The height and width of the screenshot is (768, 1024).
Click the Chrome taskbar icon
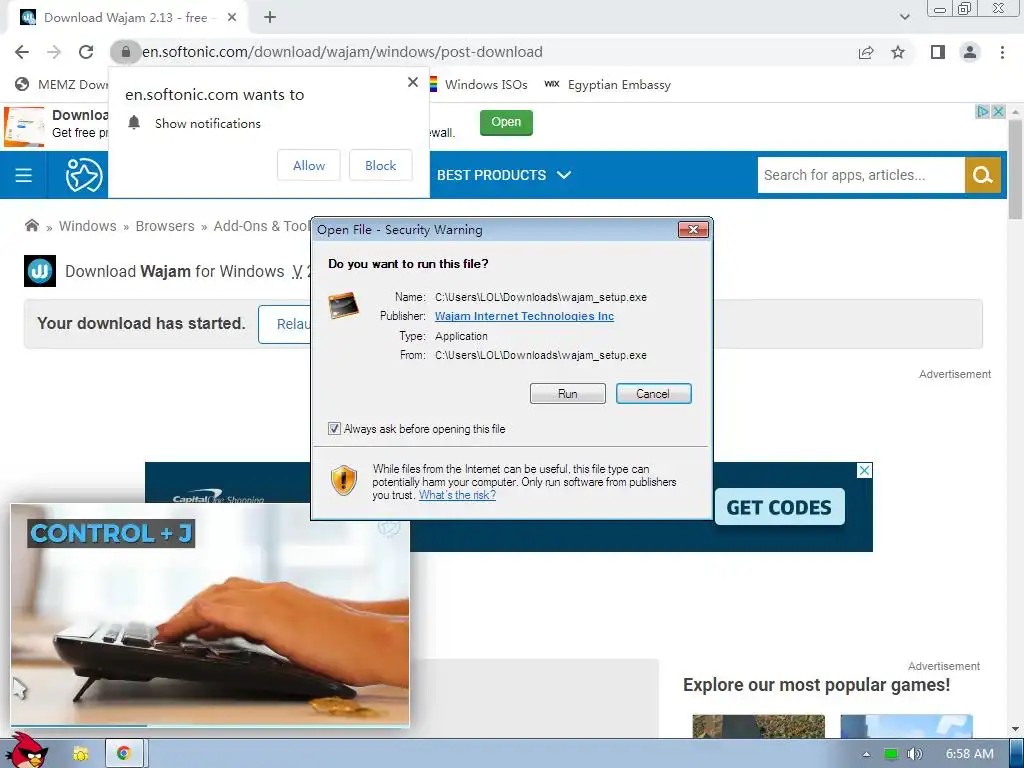point(123,754)
